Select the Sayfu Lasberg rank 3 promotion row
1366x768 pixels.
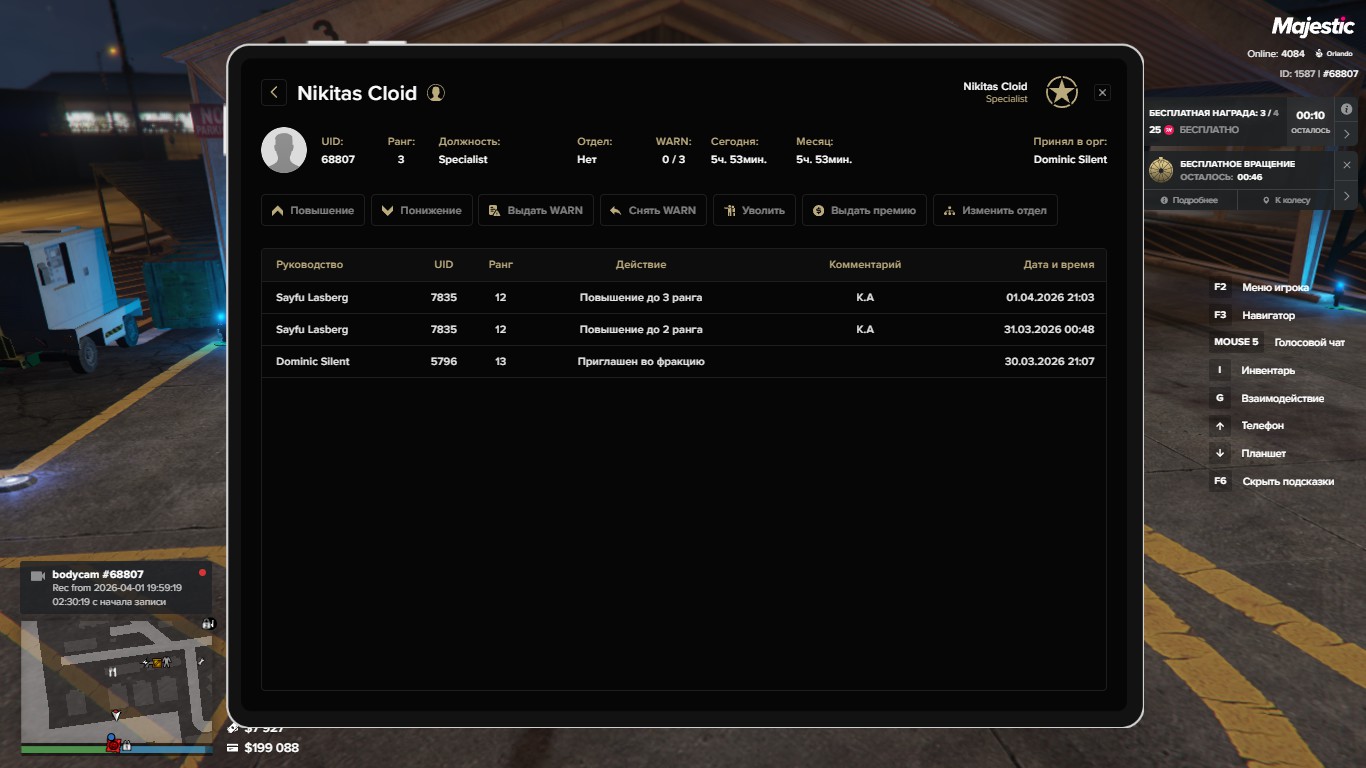pyautogui.click(x=684, y=298)
